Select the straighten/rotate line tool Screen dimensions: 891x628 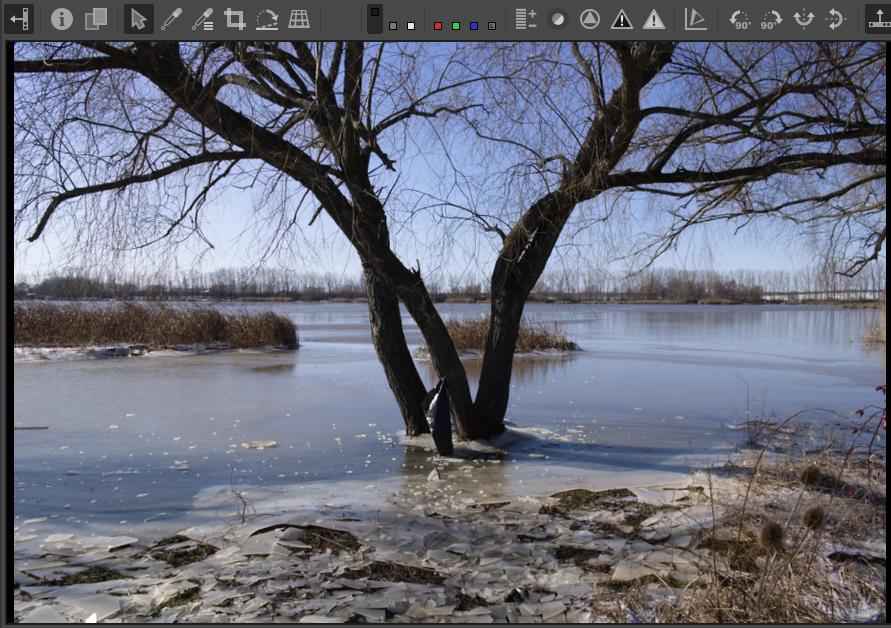(x=267, y=19)
